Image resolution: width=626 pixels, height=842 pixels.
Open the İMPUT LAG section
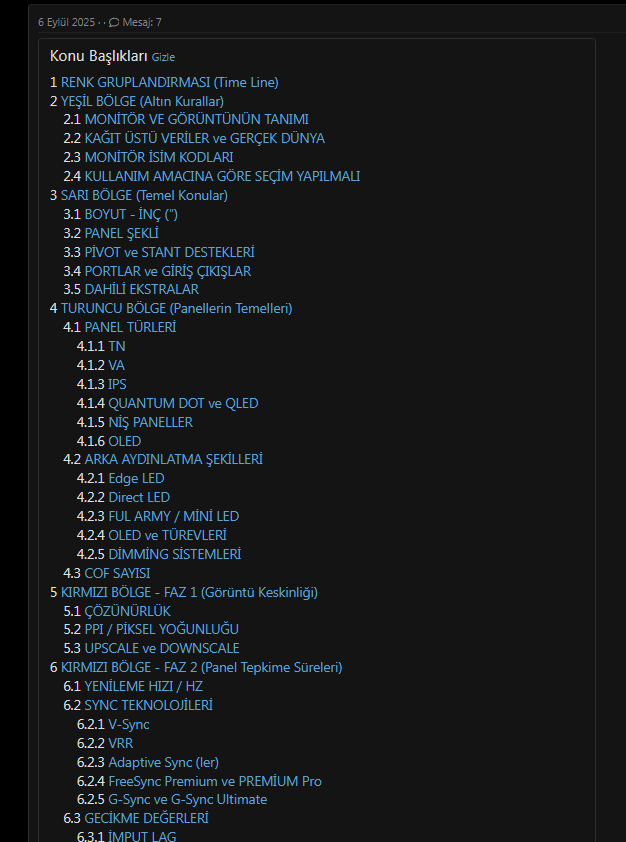click(142, 836)
